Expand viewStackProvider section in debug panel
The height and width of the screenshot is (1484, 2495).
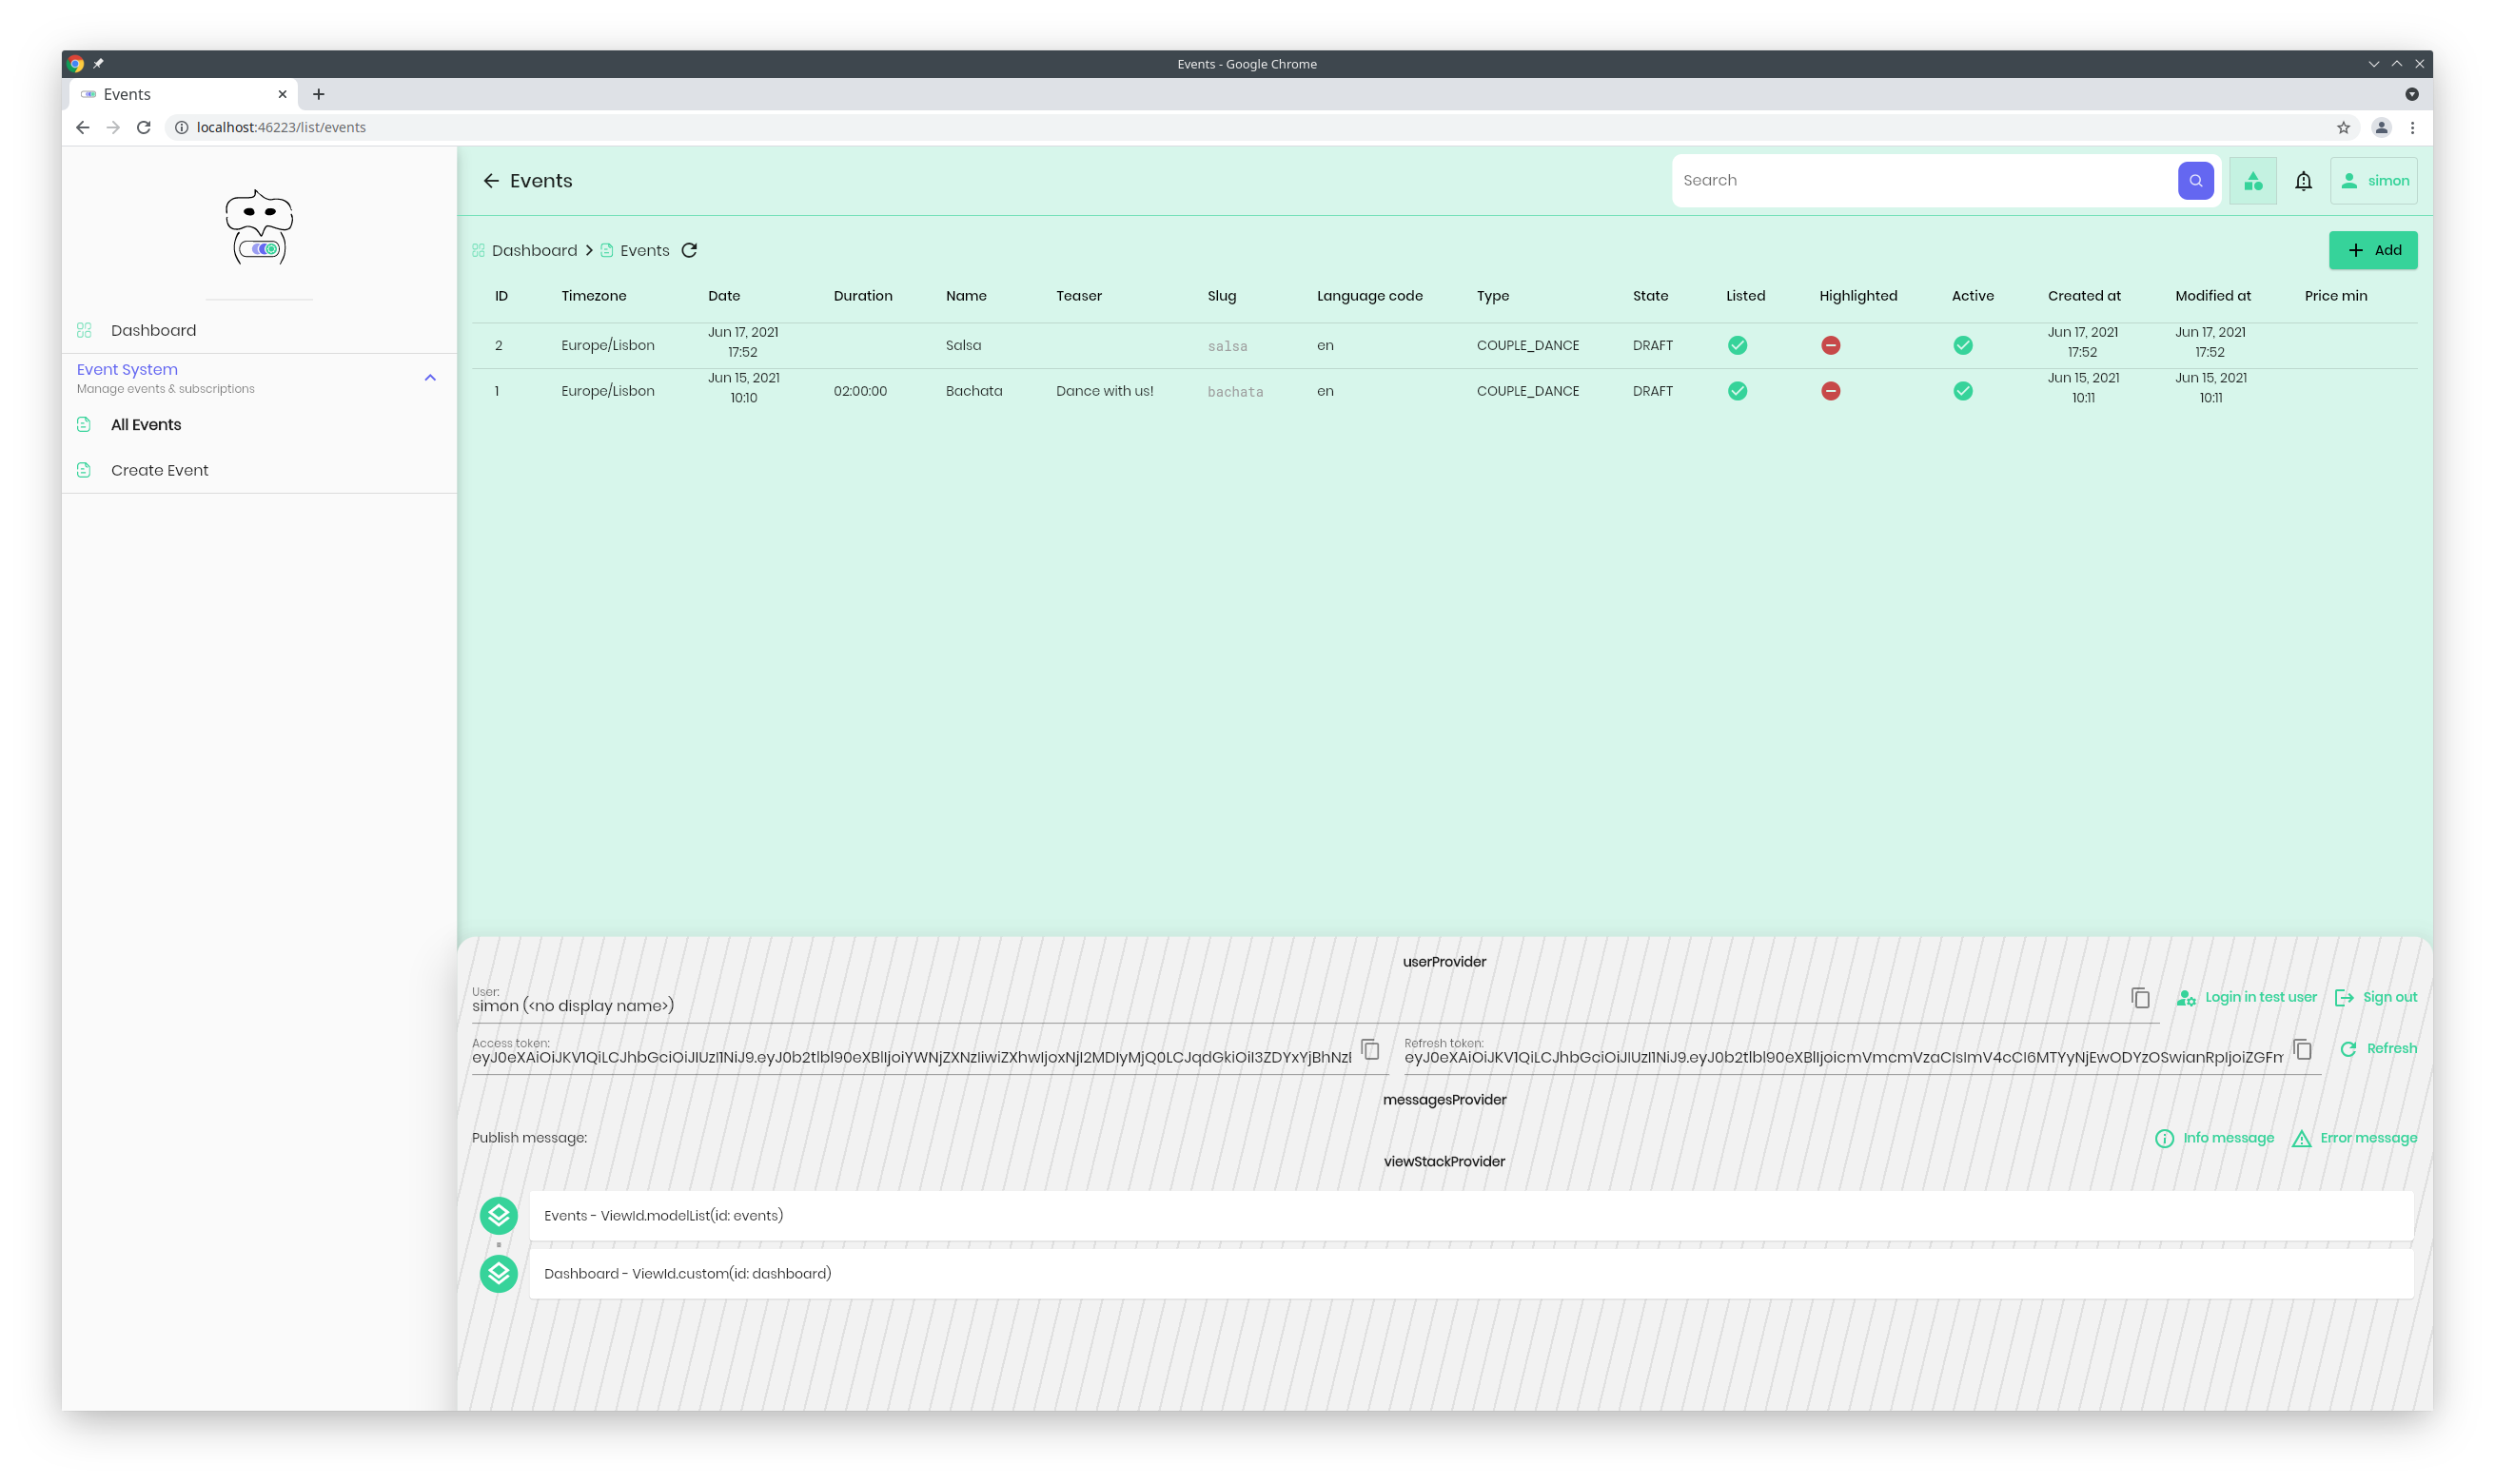pos(1444,1161)
